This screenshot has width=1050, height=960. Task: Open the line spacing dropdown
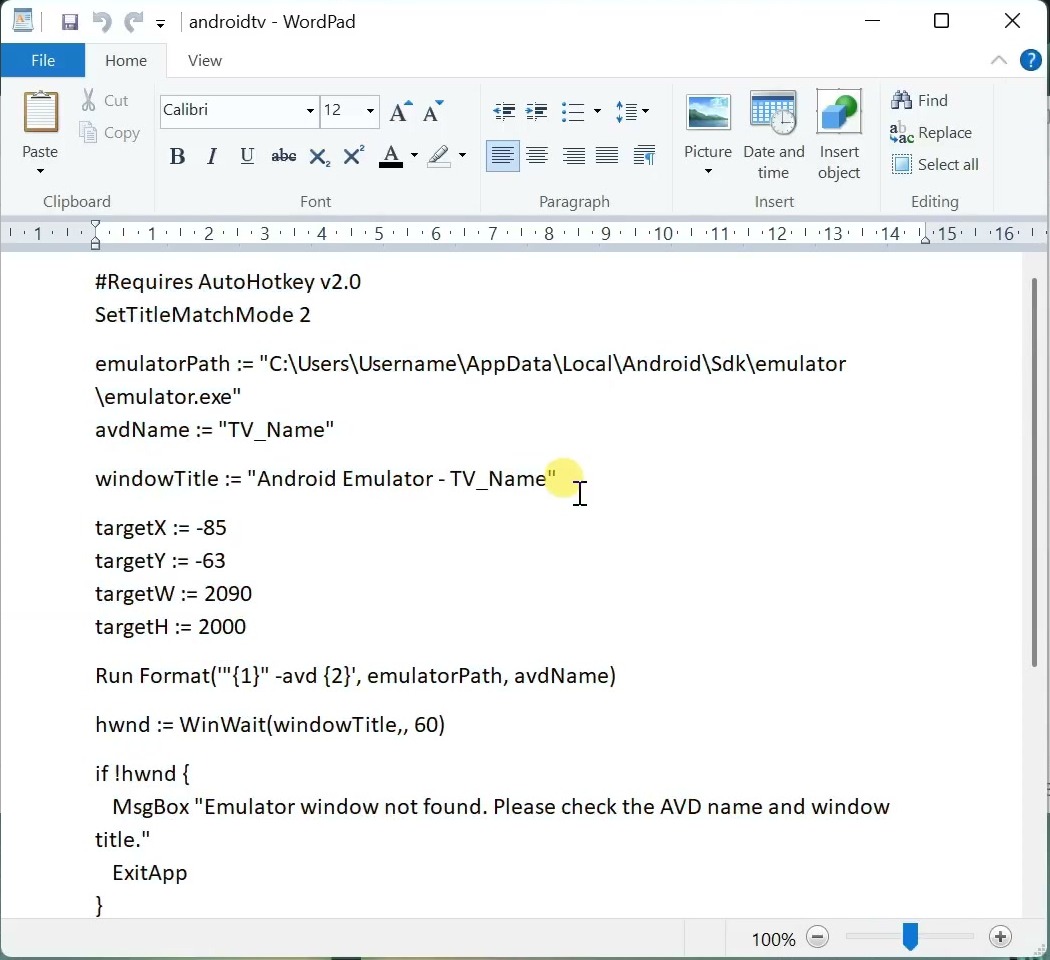[631, 111]
